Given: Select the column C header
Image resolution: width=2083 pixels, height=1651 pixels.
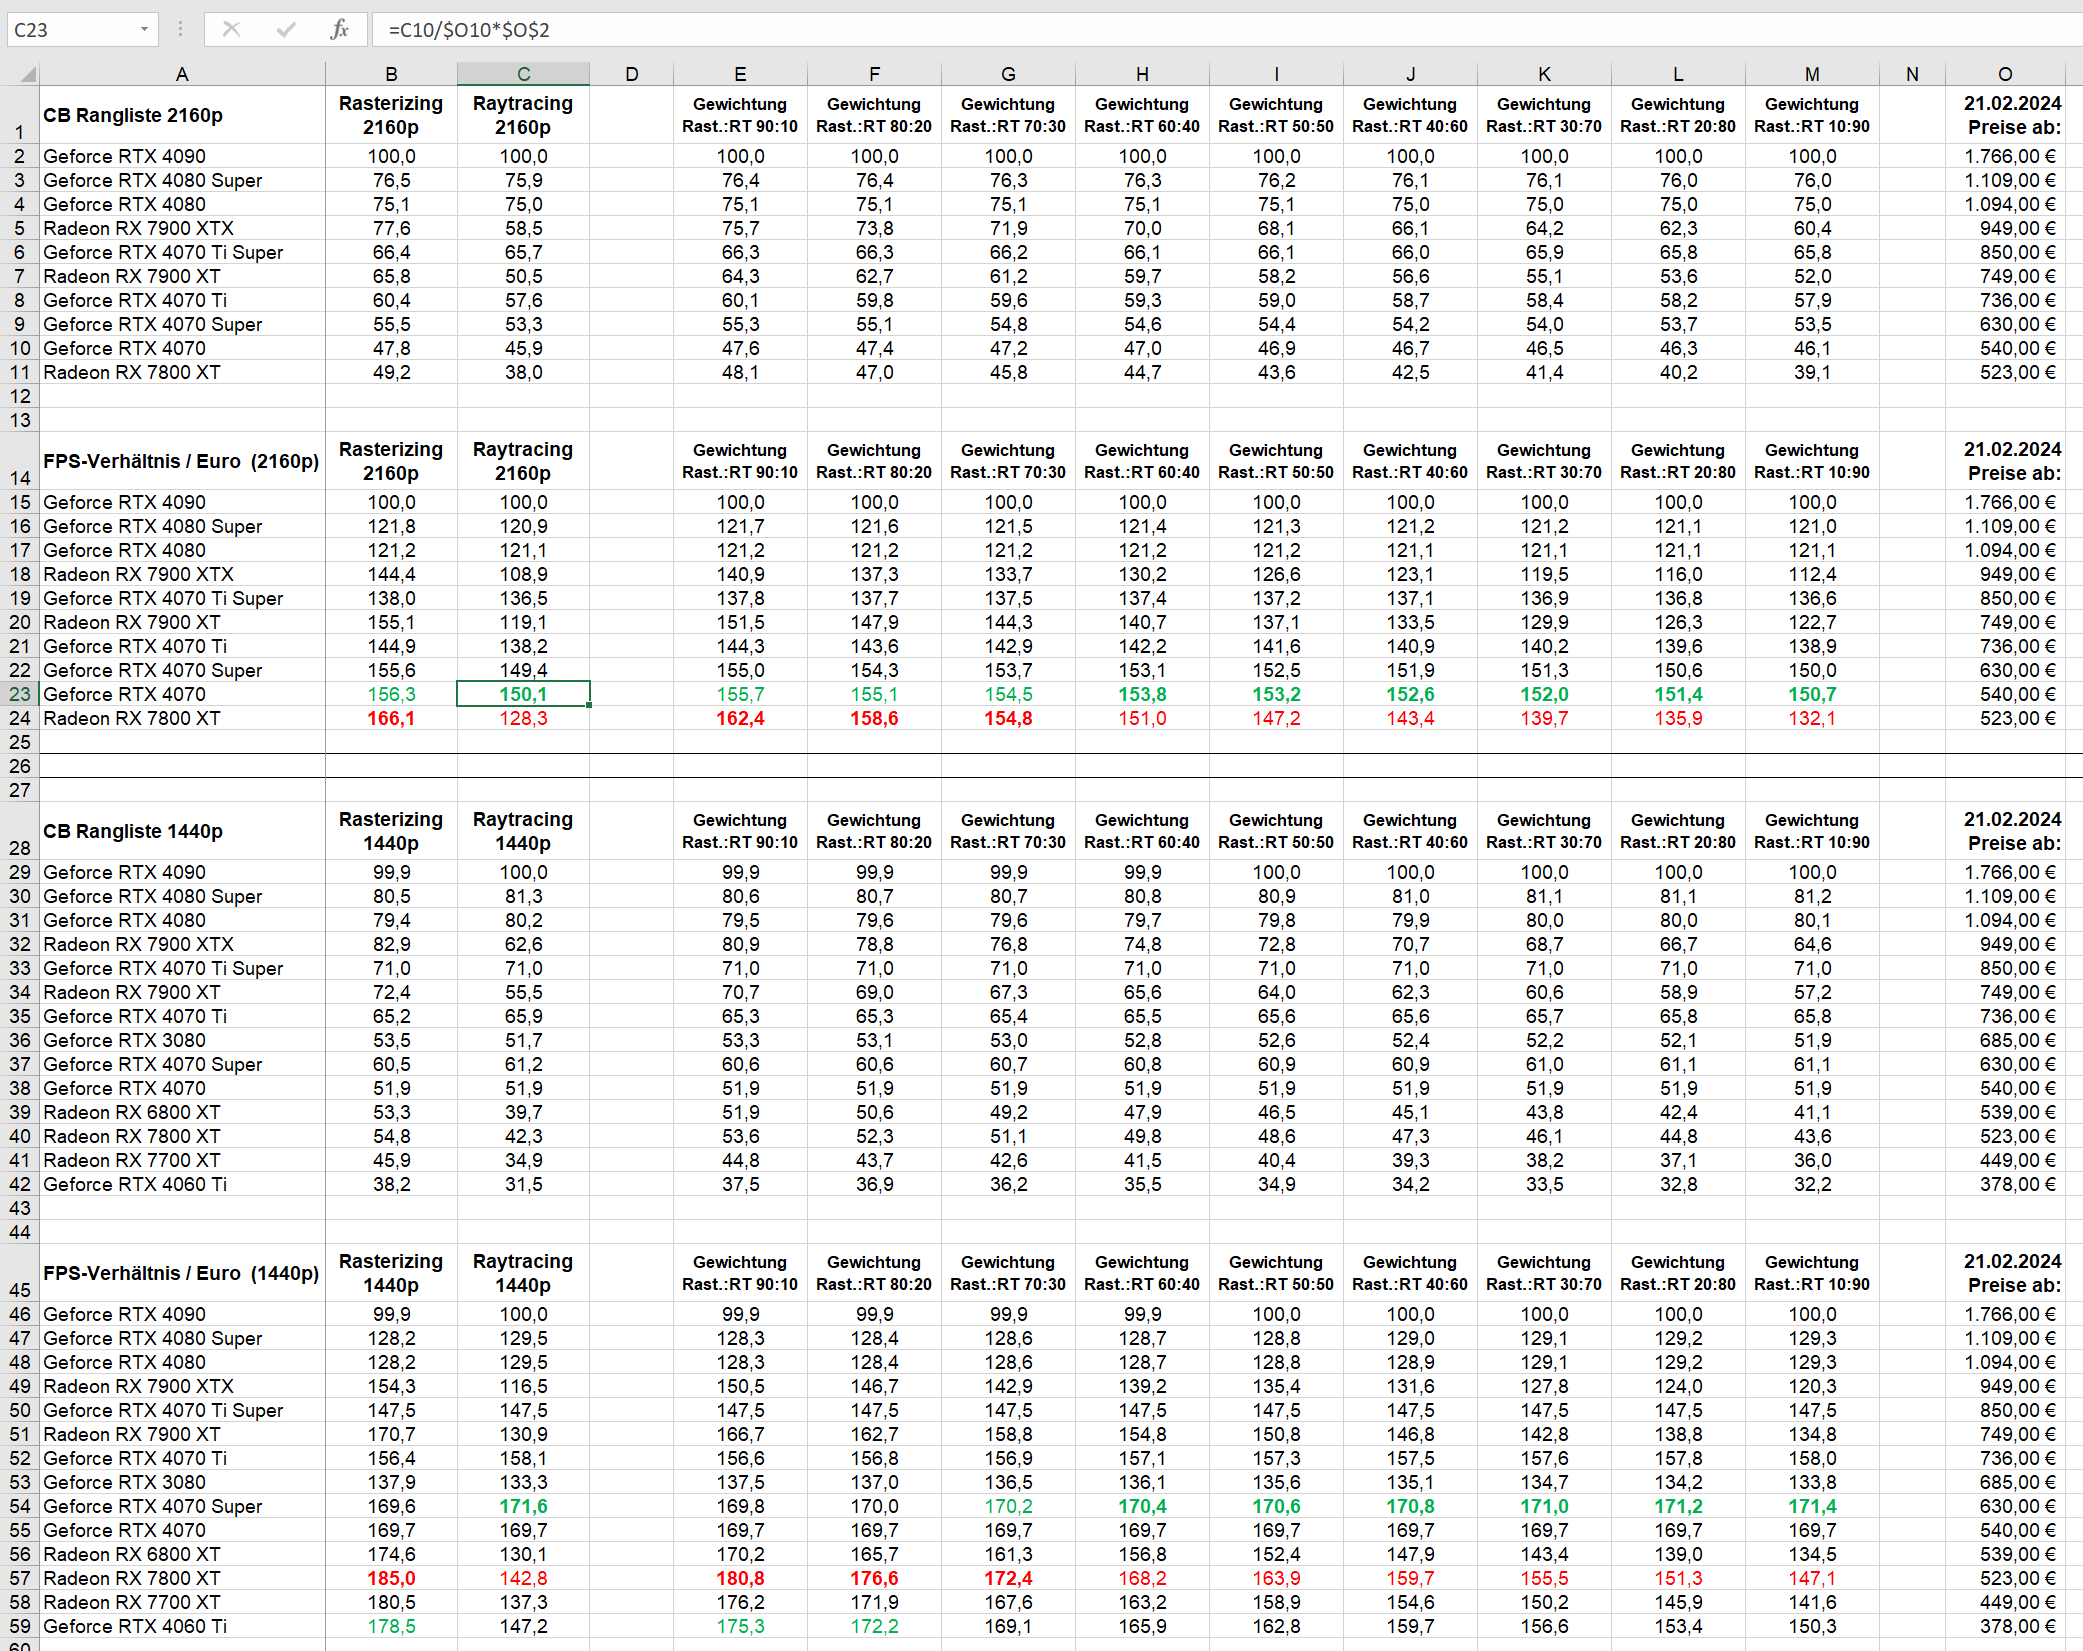Looking at the screenshot, I should pos(523,74).
